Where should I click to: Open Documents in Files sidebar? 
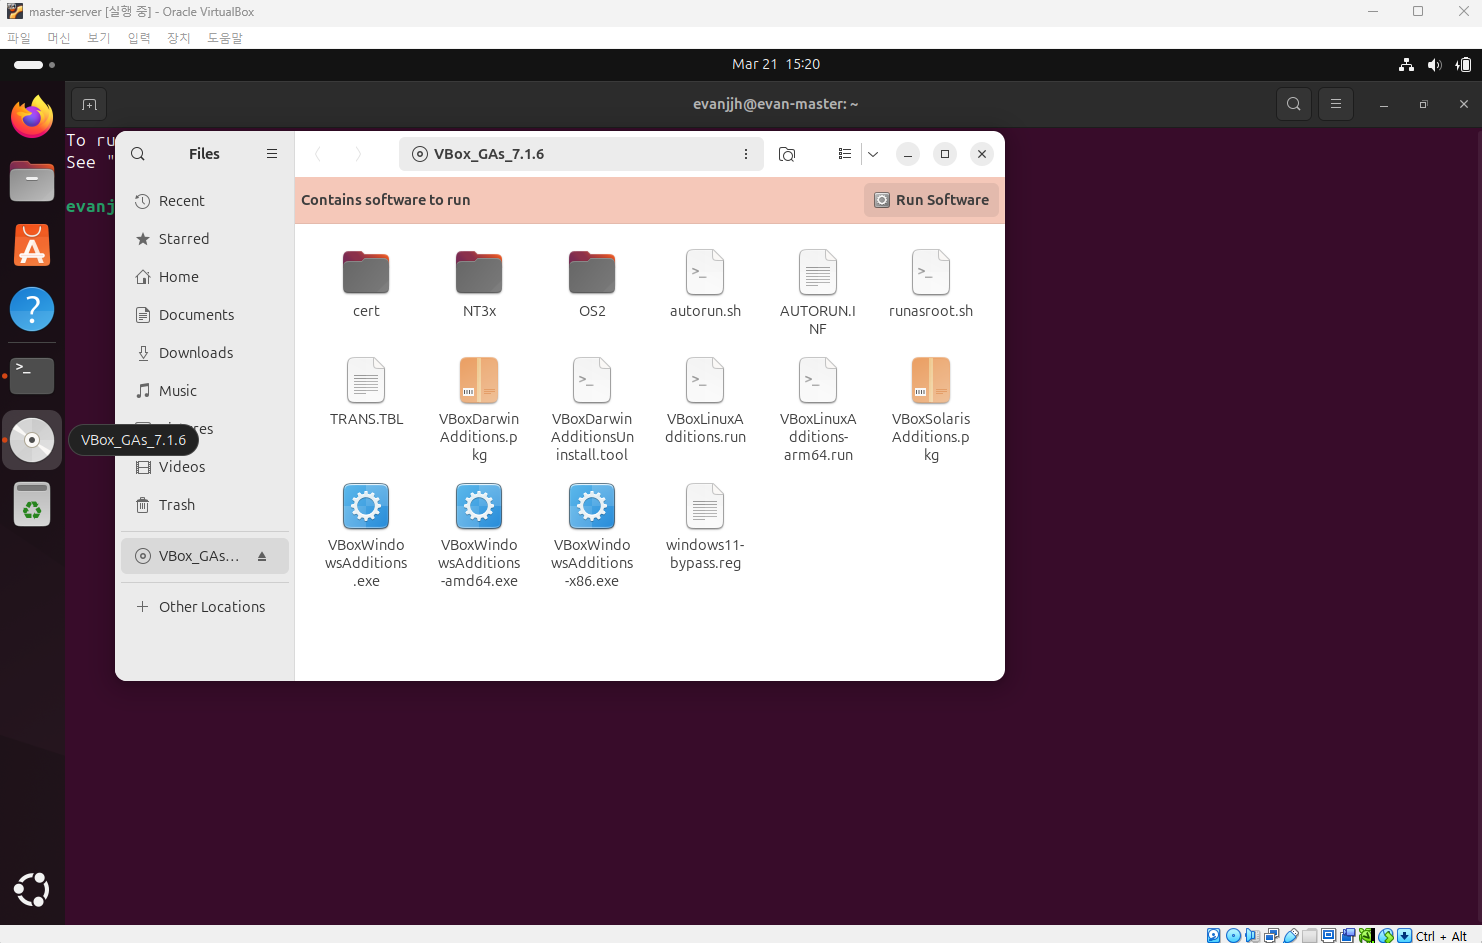click(x=205, y=315)
